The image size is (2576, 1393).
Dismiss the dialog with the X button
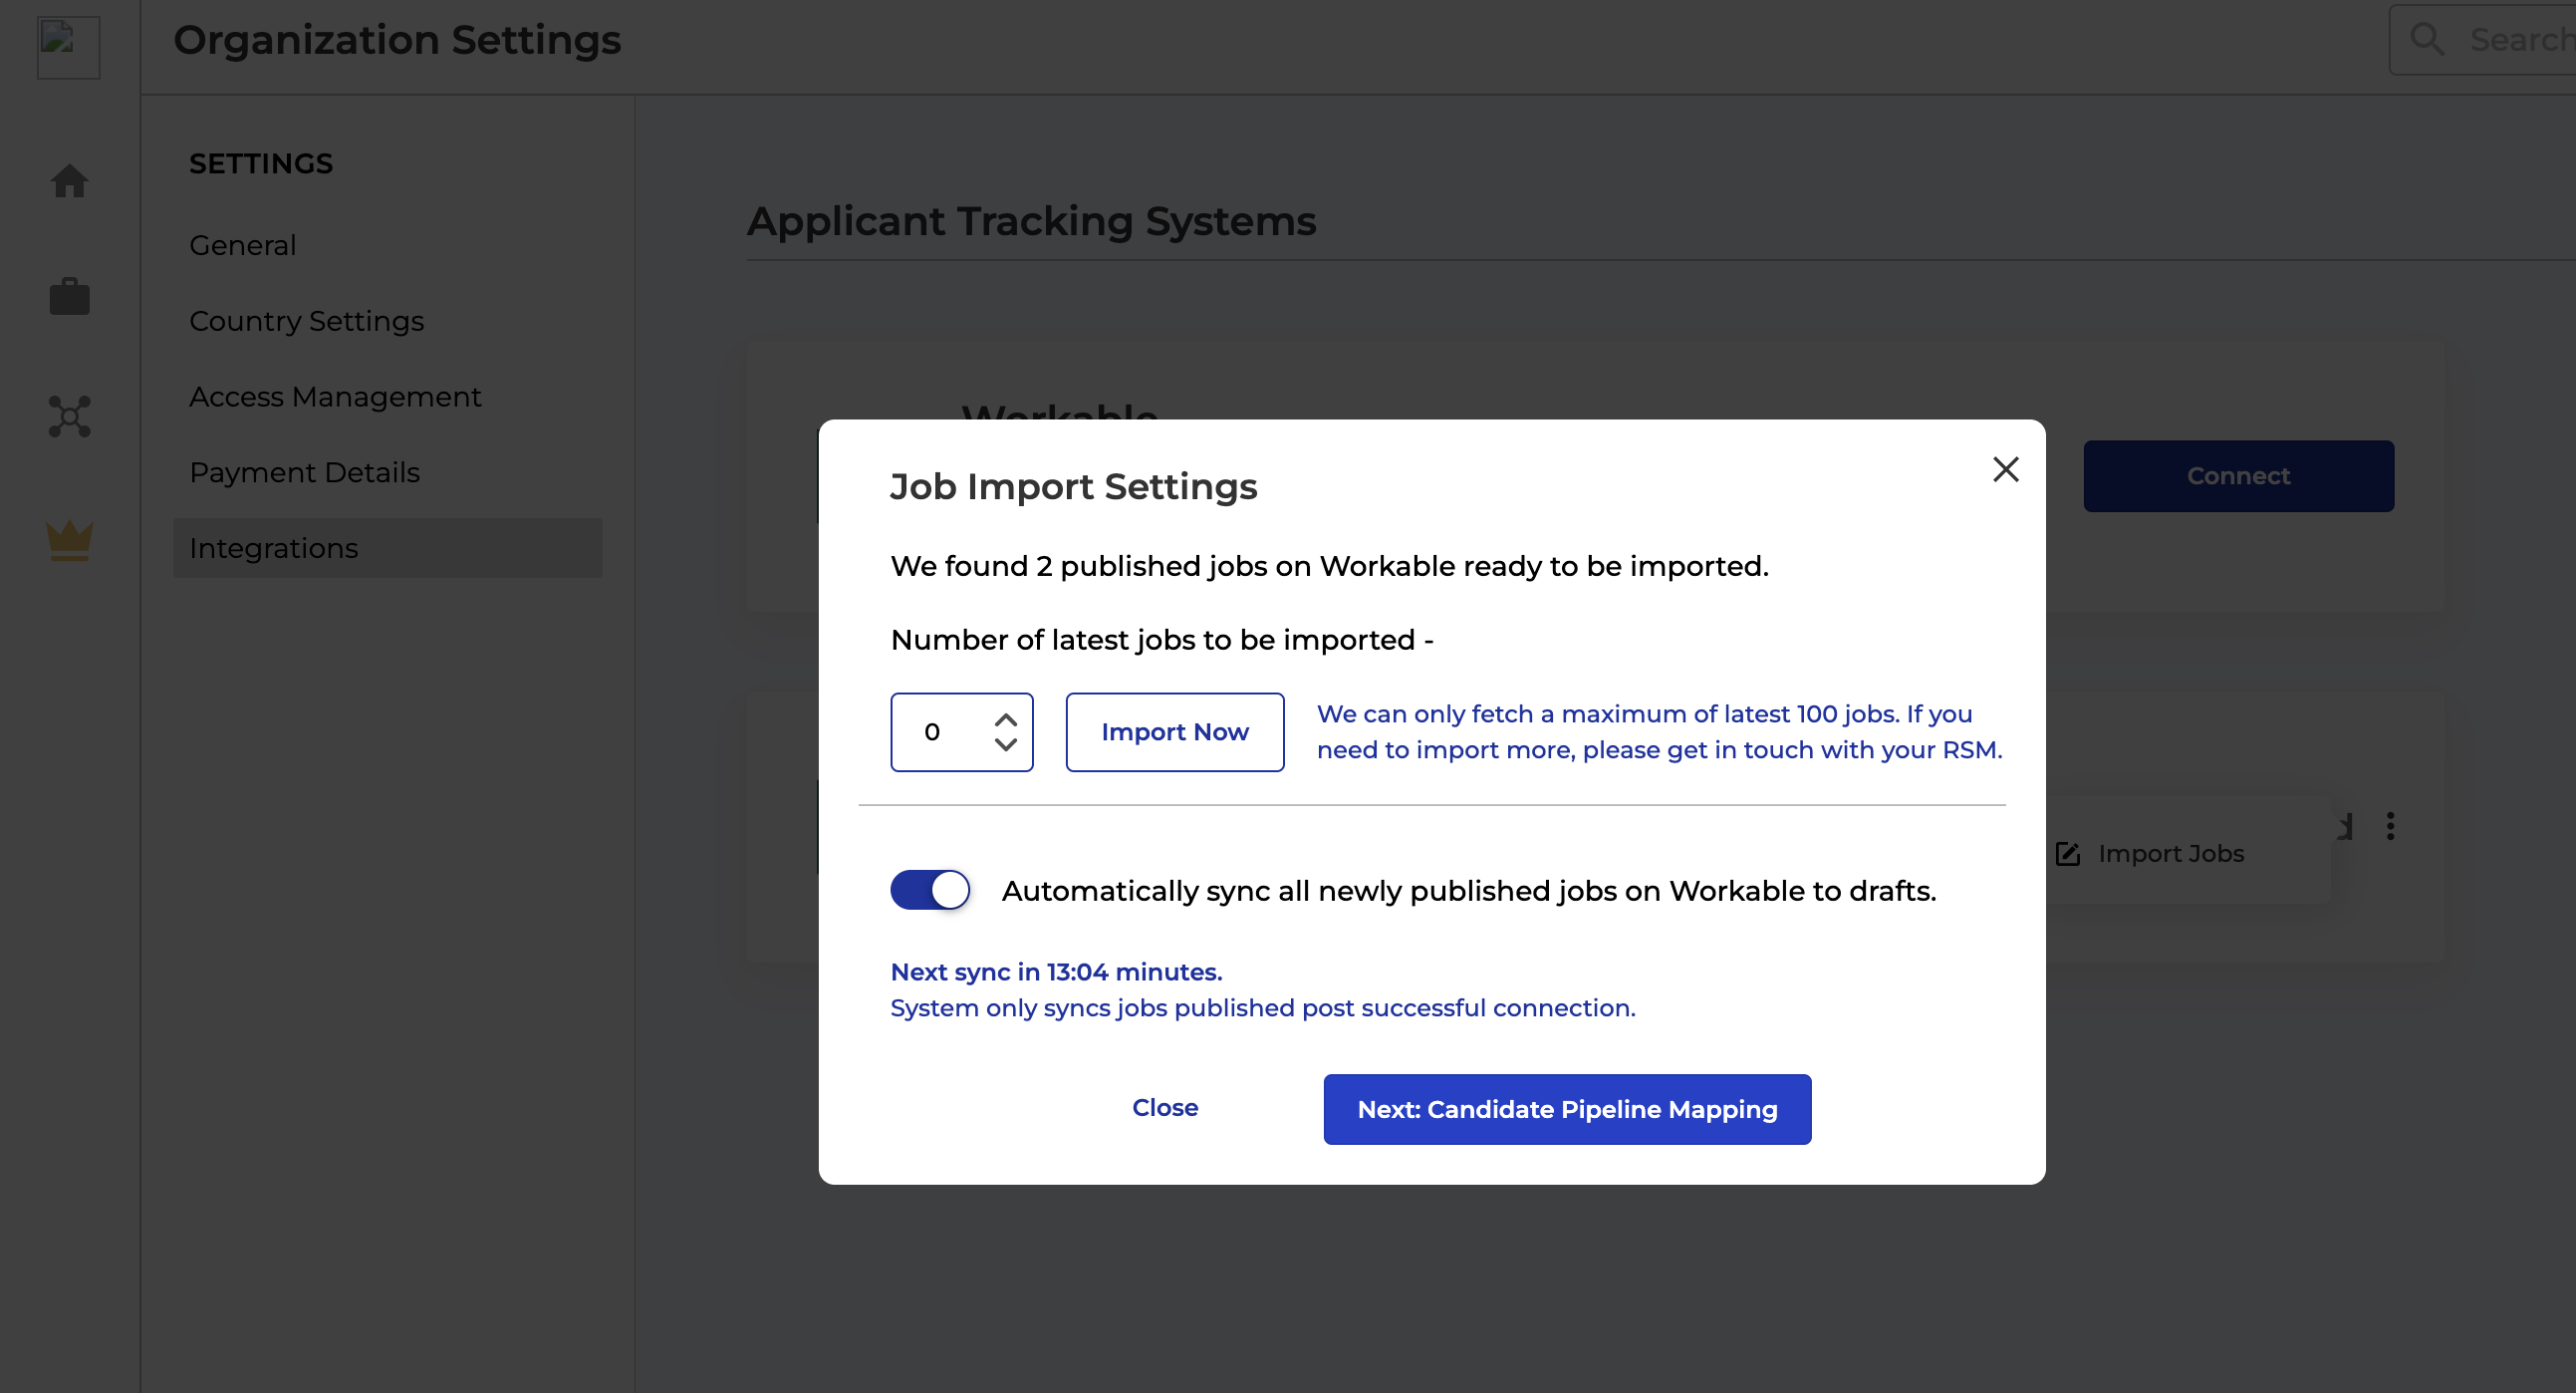pos(2006,469)
